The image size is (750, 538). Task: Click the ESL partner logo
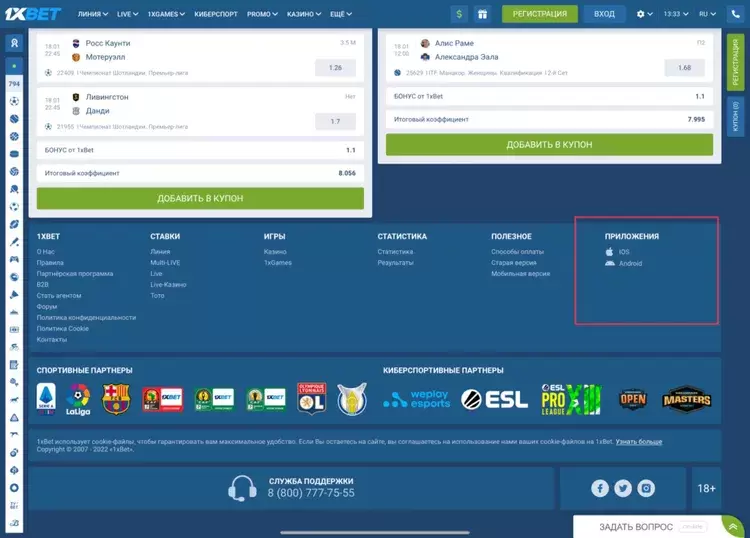[x=495, y=399]
